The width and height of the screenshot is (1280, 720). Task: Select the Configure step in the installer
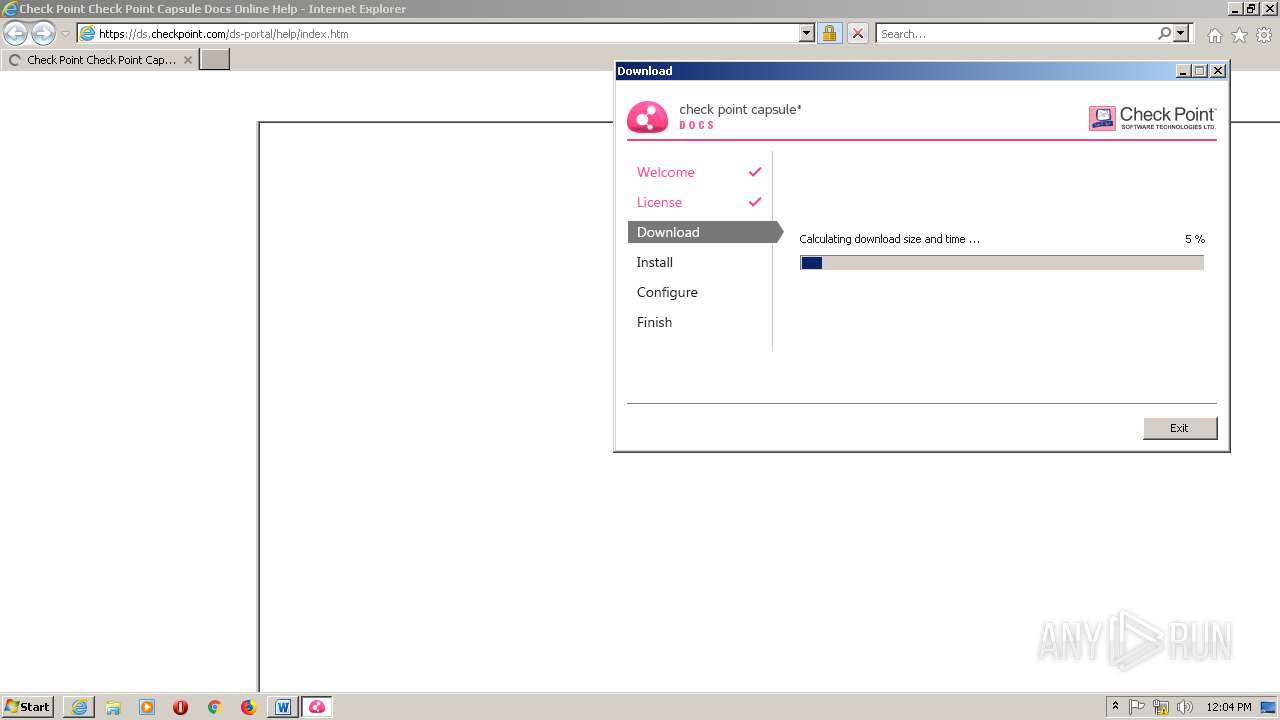tap(667, 292)
